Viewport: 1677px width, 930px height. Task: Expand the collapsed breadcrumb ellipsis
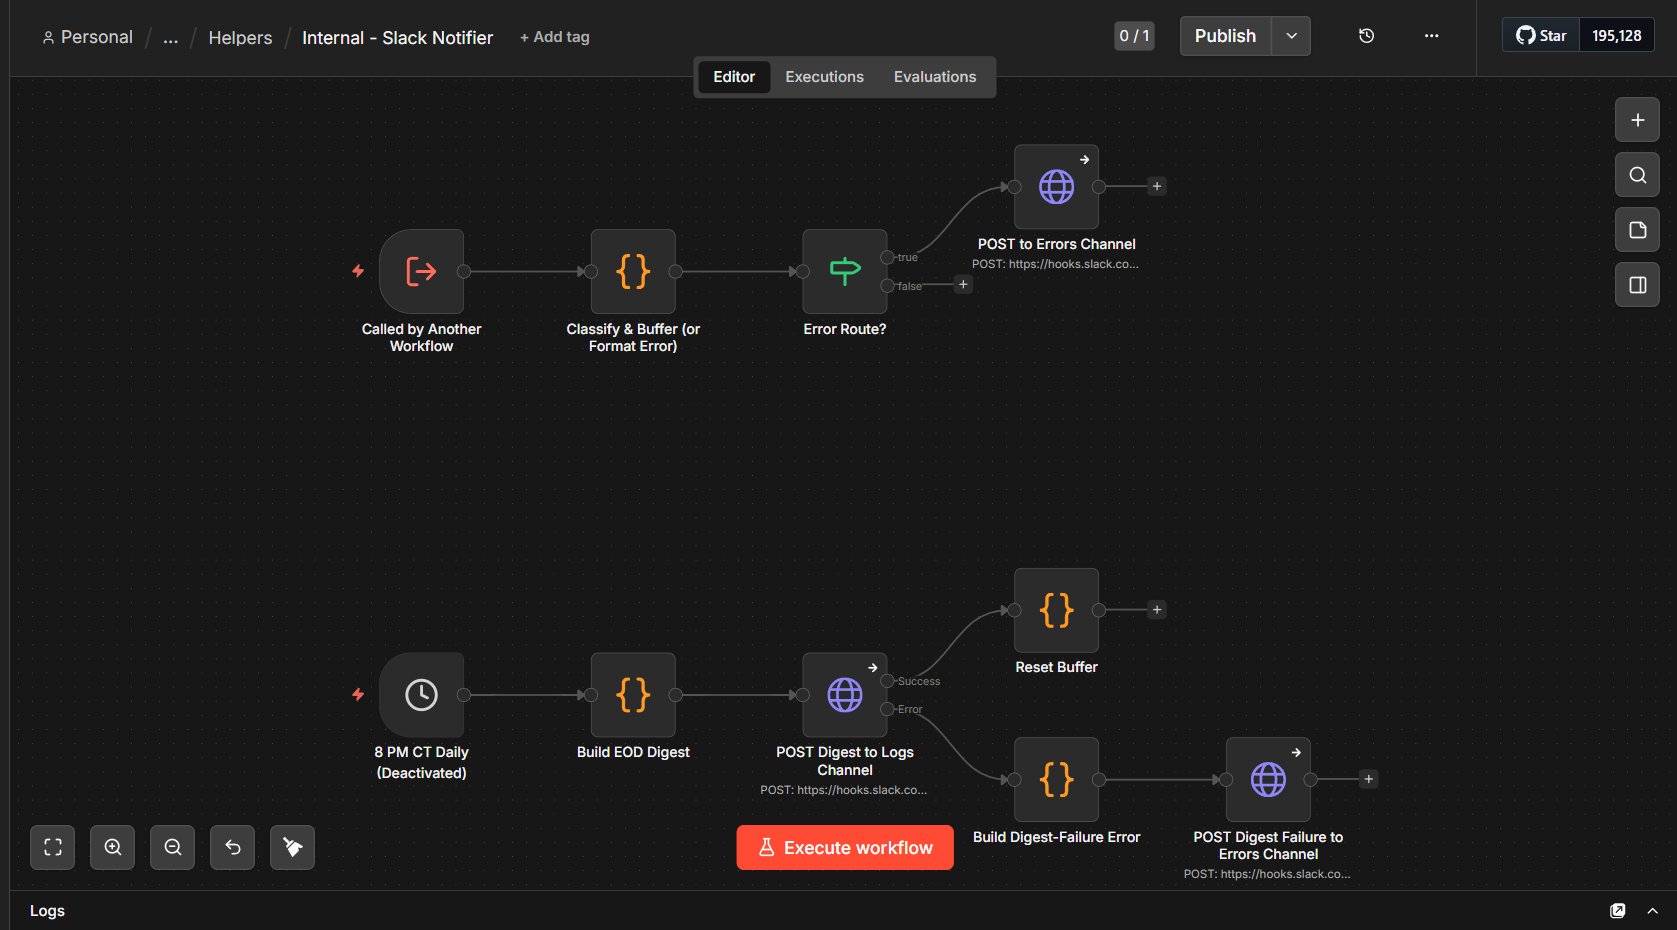coord(171,38)
